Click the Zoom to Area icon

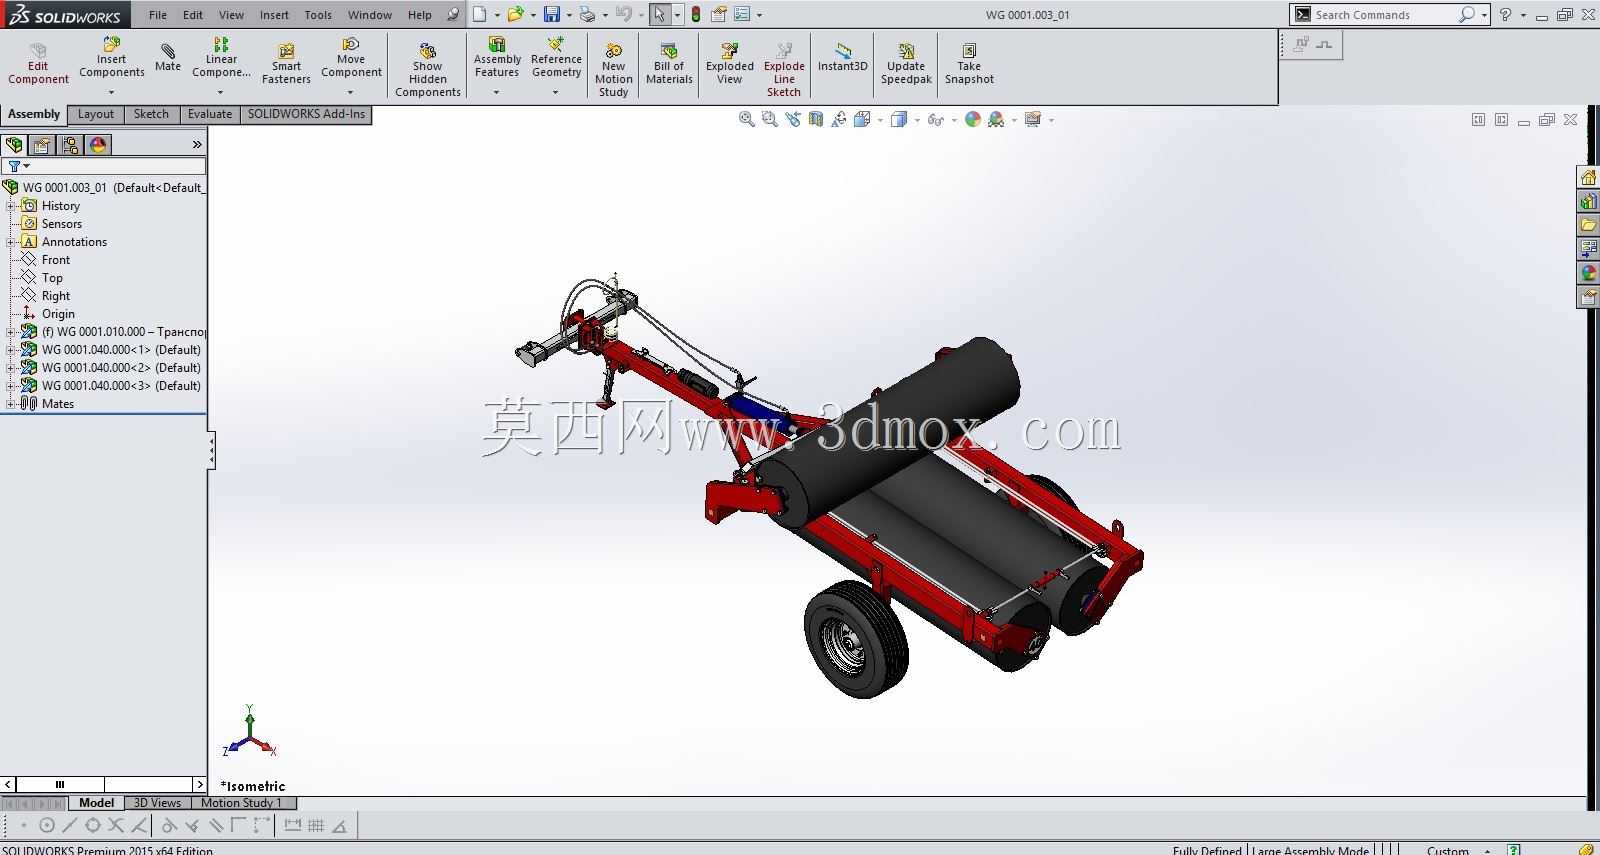[769, 119]
